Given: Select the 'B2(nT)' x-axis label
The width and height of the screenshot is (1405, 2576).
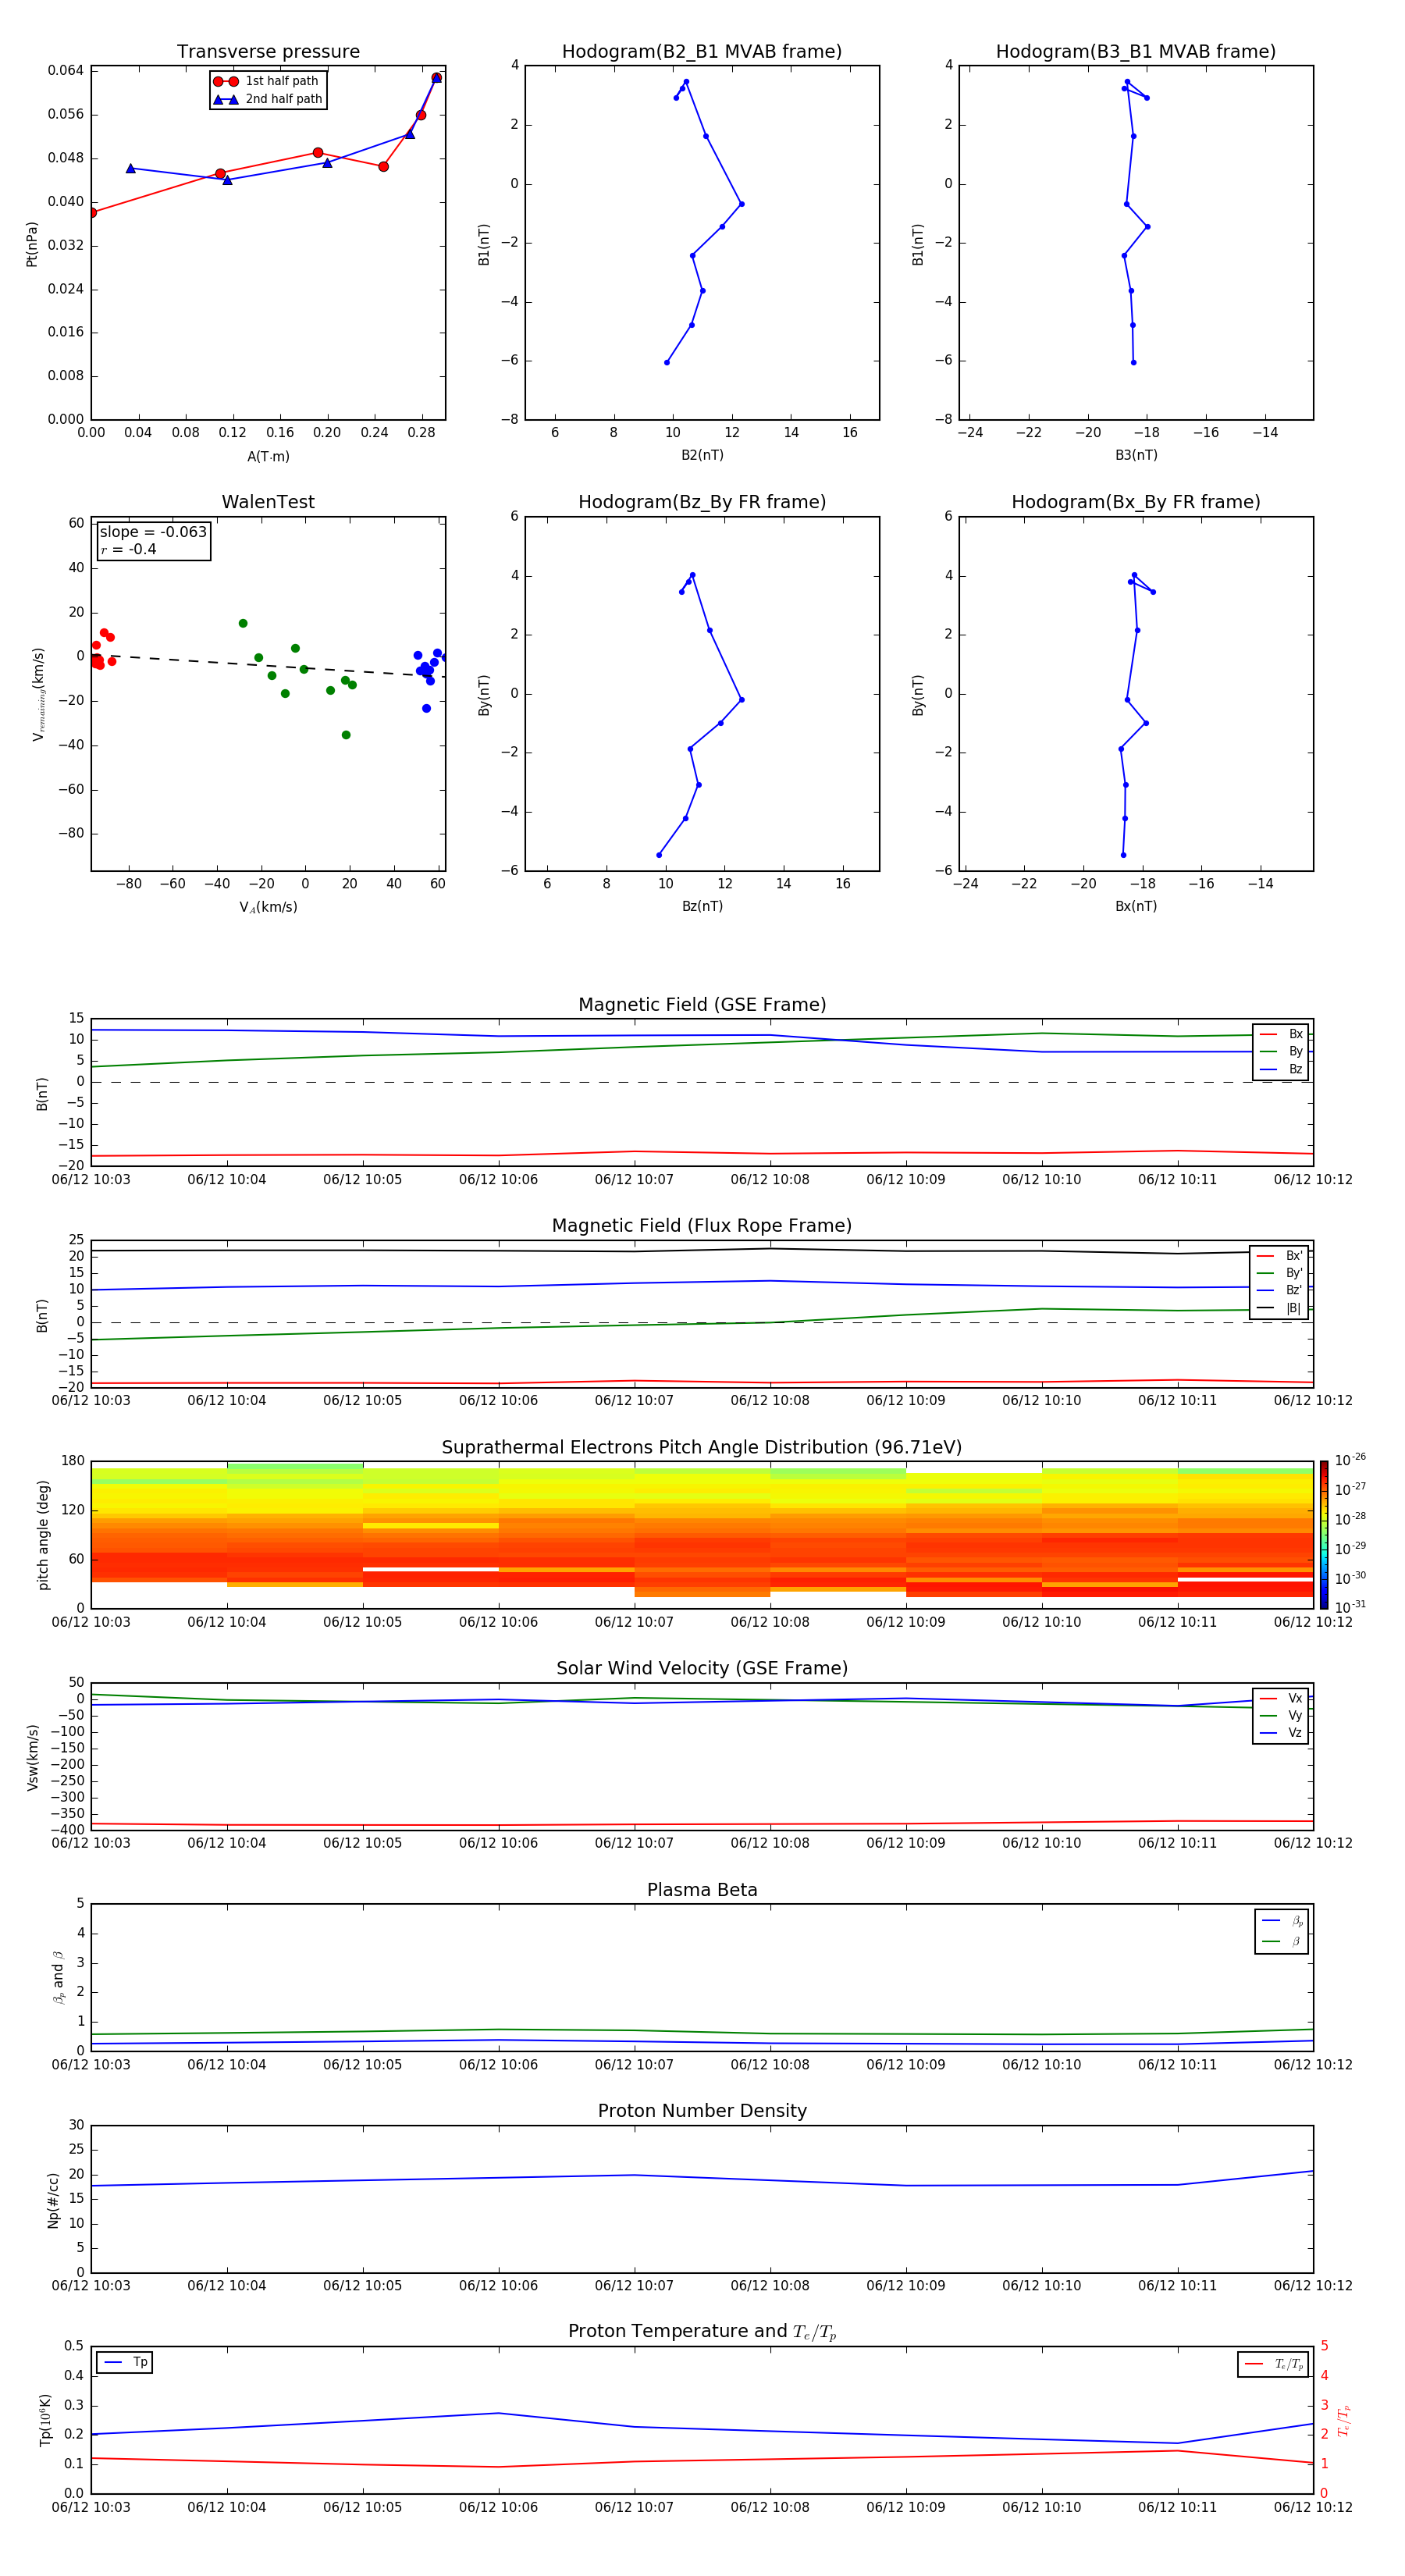Looking at the screenshot, I should [x=702, y=455].
